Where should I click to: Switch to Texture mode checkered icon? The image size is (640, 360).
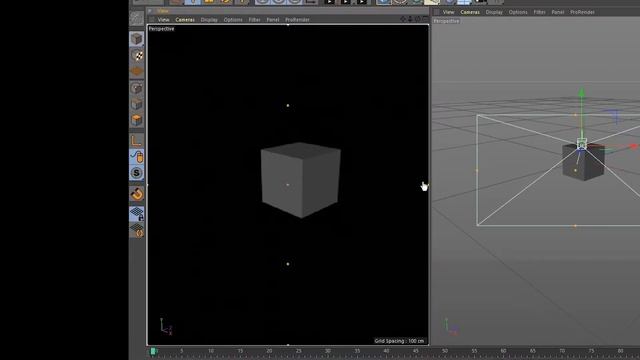click(137, 56)
